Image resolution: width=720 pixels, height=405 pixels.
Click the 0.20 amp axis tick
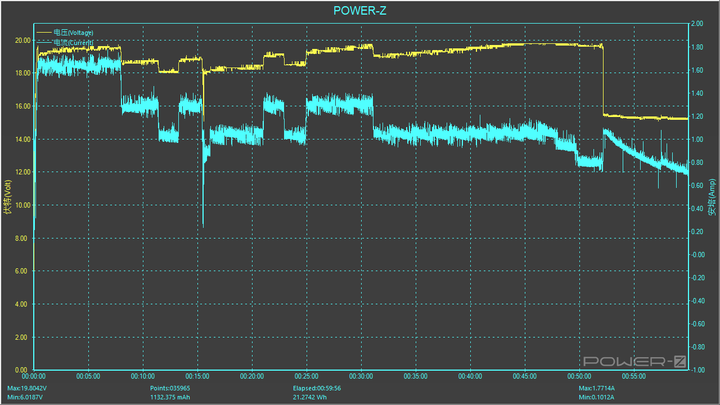[697, 232]
